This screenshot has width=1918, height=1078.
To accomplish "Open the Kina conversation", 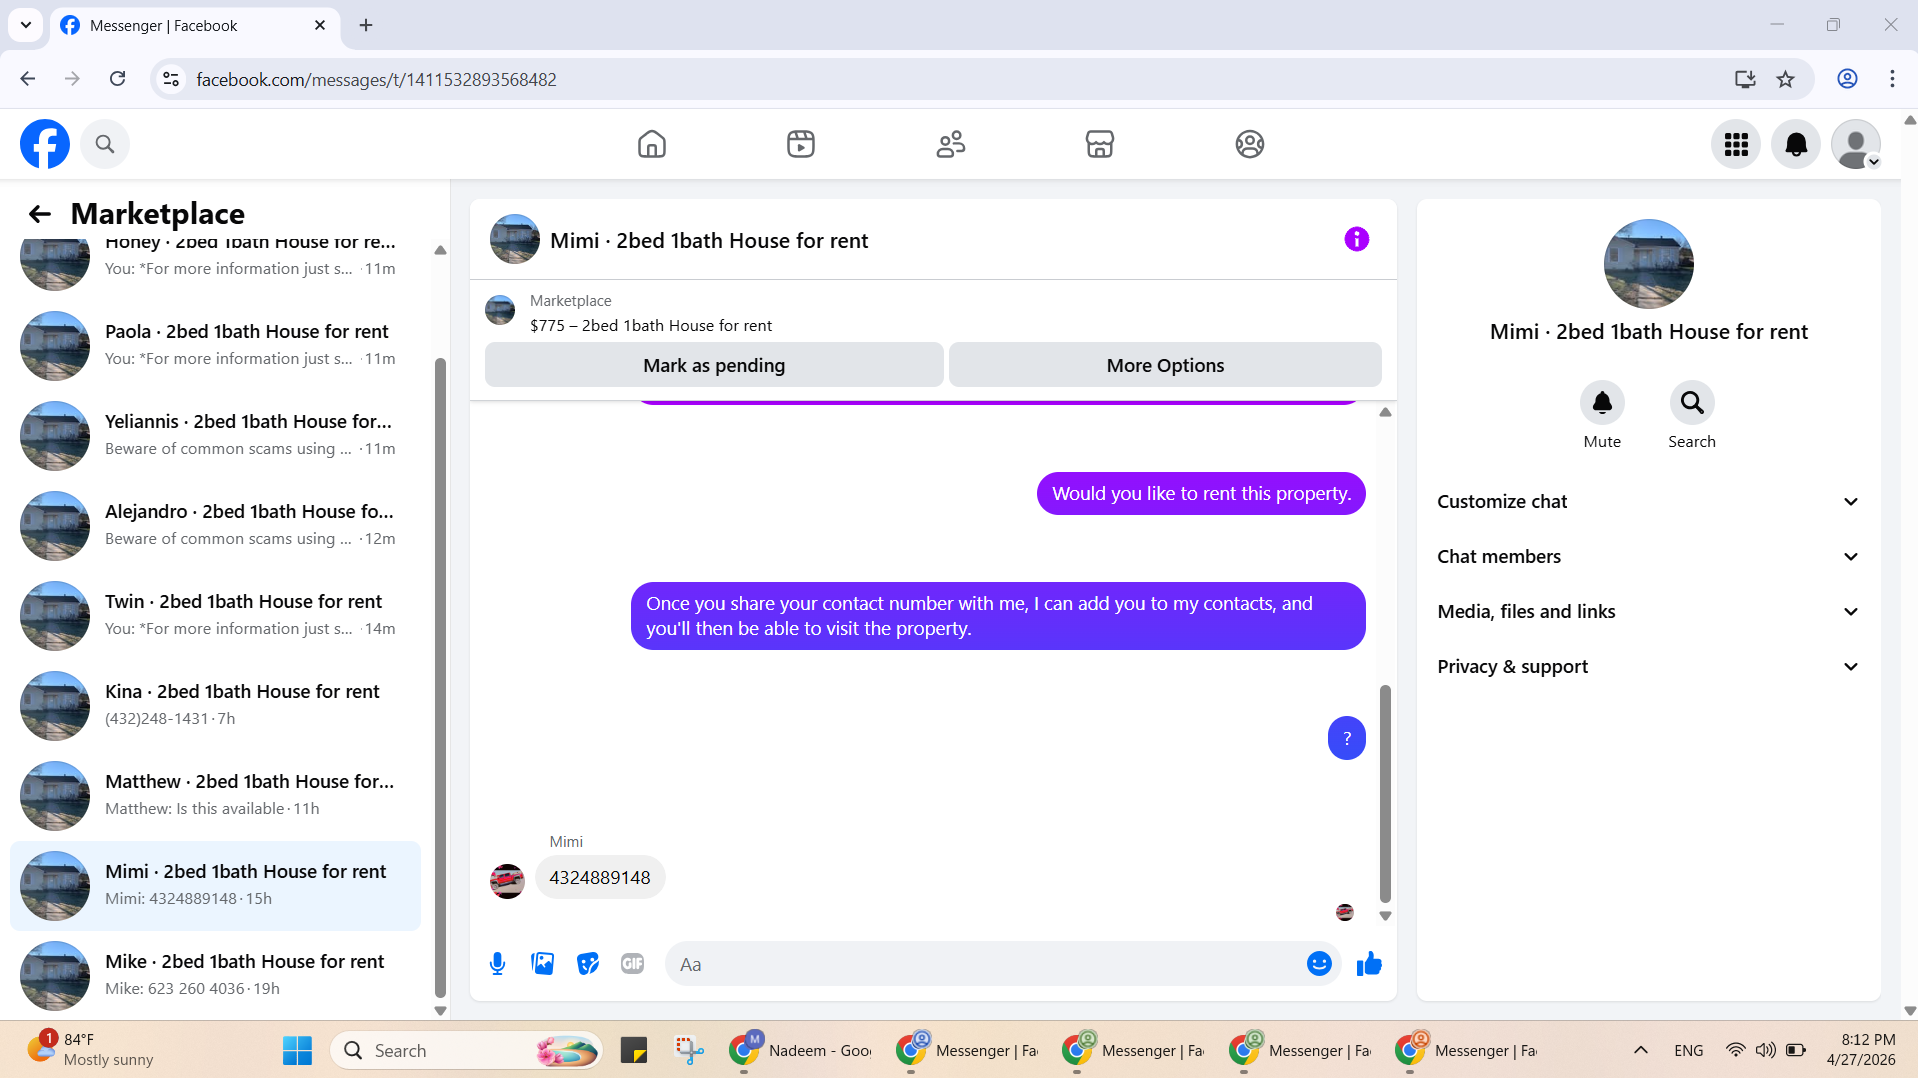I will tap(215, 705).
